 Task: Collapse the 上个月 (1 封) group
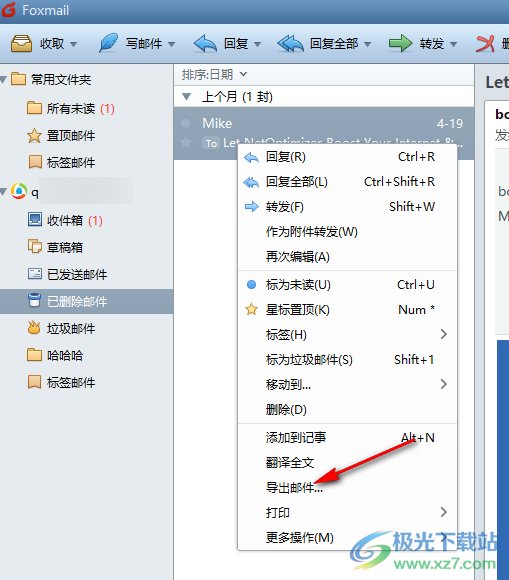187,97
